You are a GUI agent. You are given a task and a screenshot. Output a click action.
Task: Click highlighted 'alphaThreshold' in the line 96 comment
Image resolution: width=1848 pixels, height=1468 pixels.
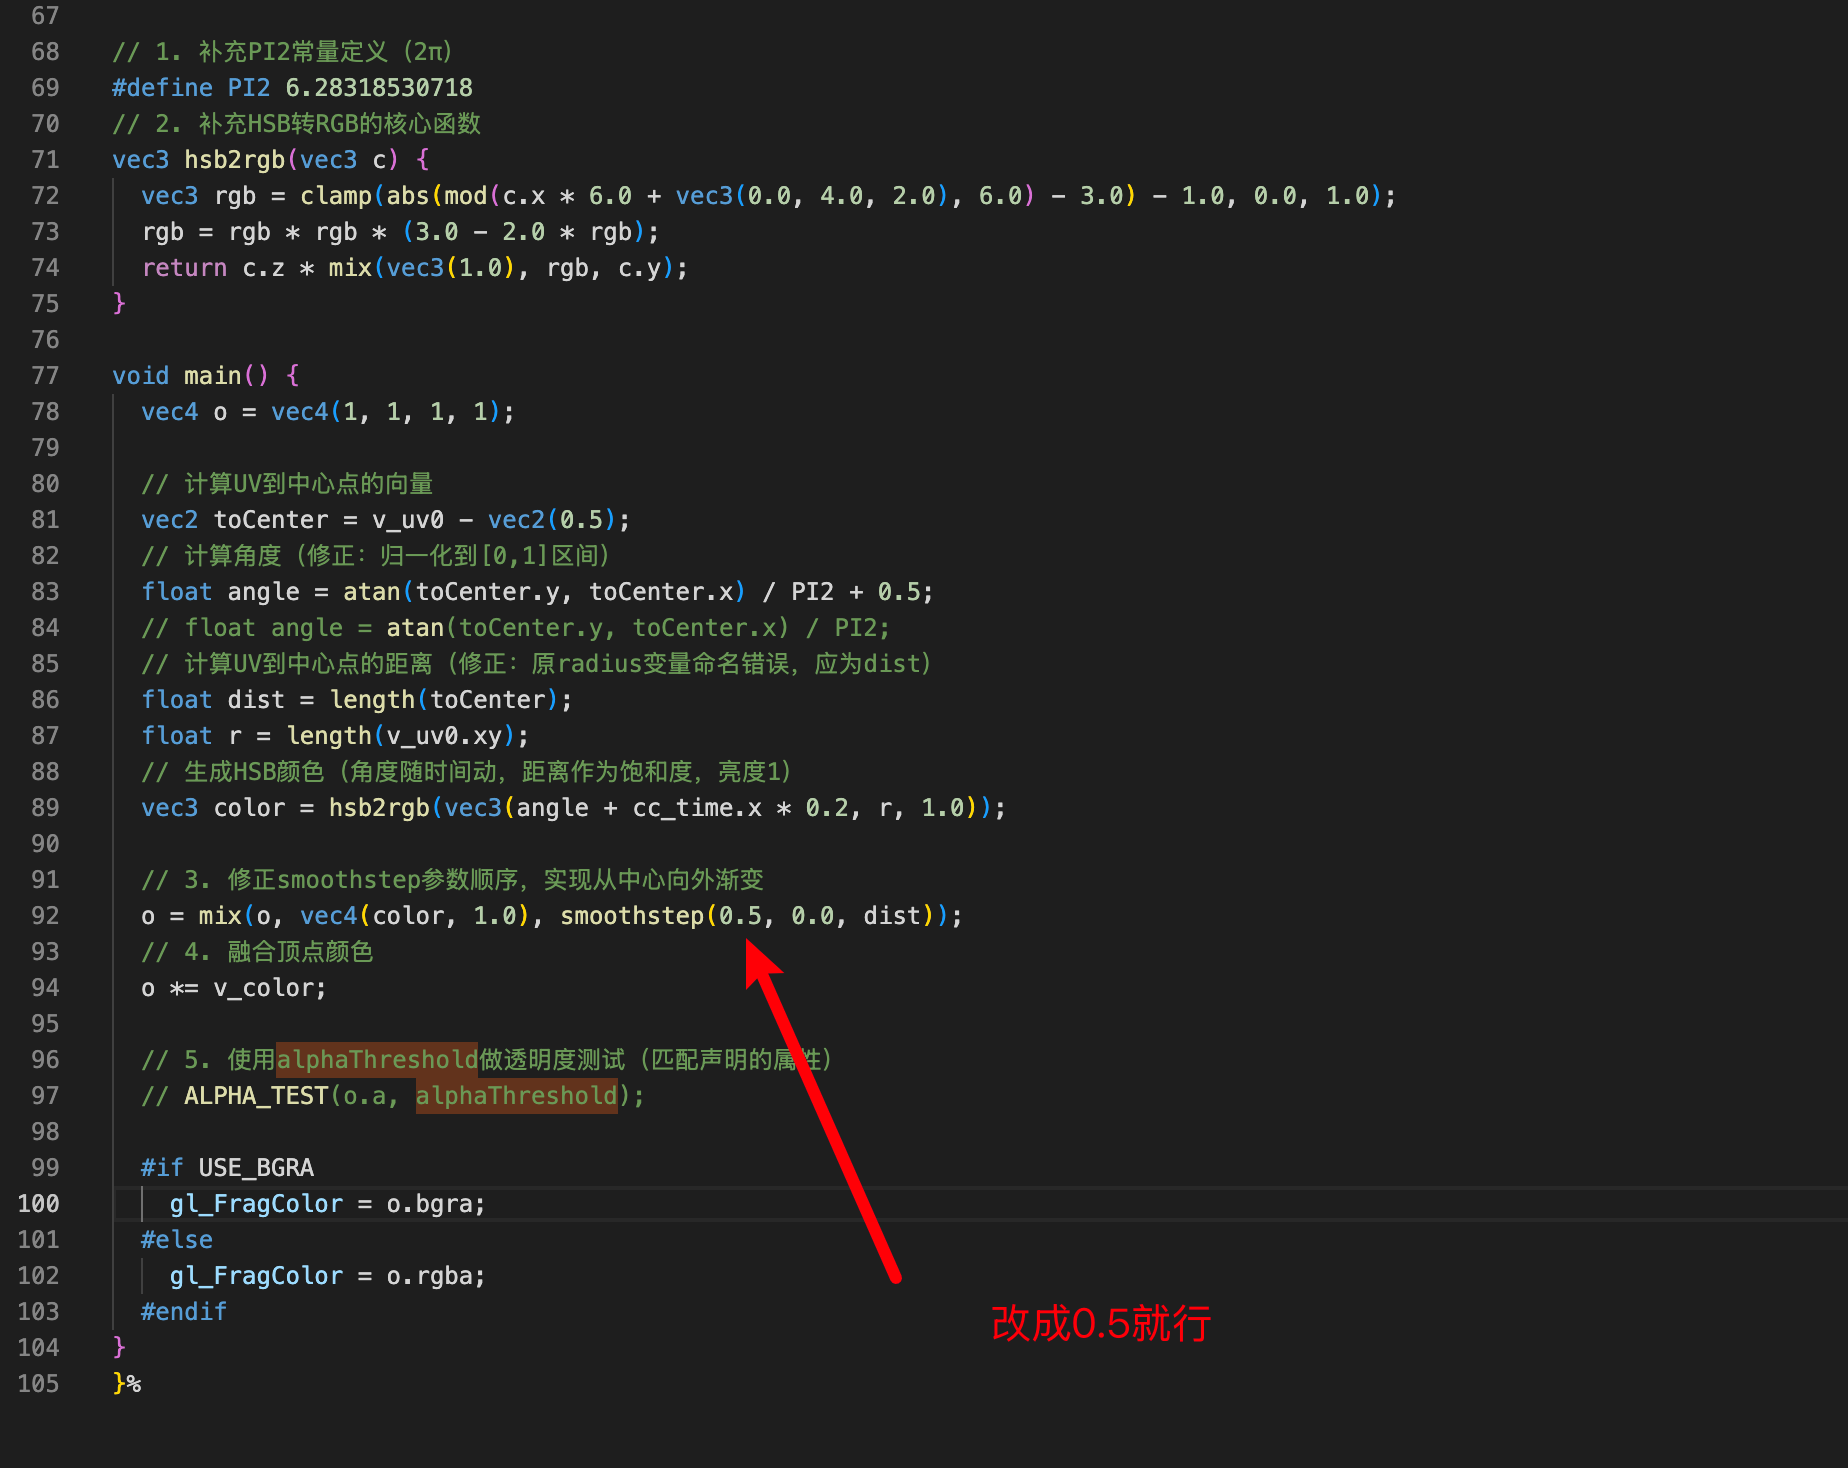(x=377, y=1059)
